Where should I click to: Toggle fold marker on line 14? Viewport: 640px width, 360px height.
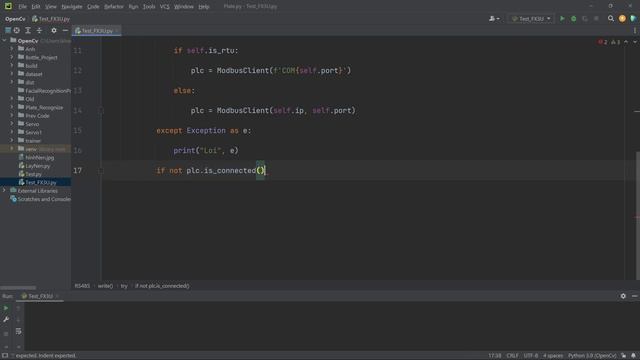point(100,110)
